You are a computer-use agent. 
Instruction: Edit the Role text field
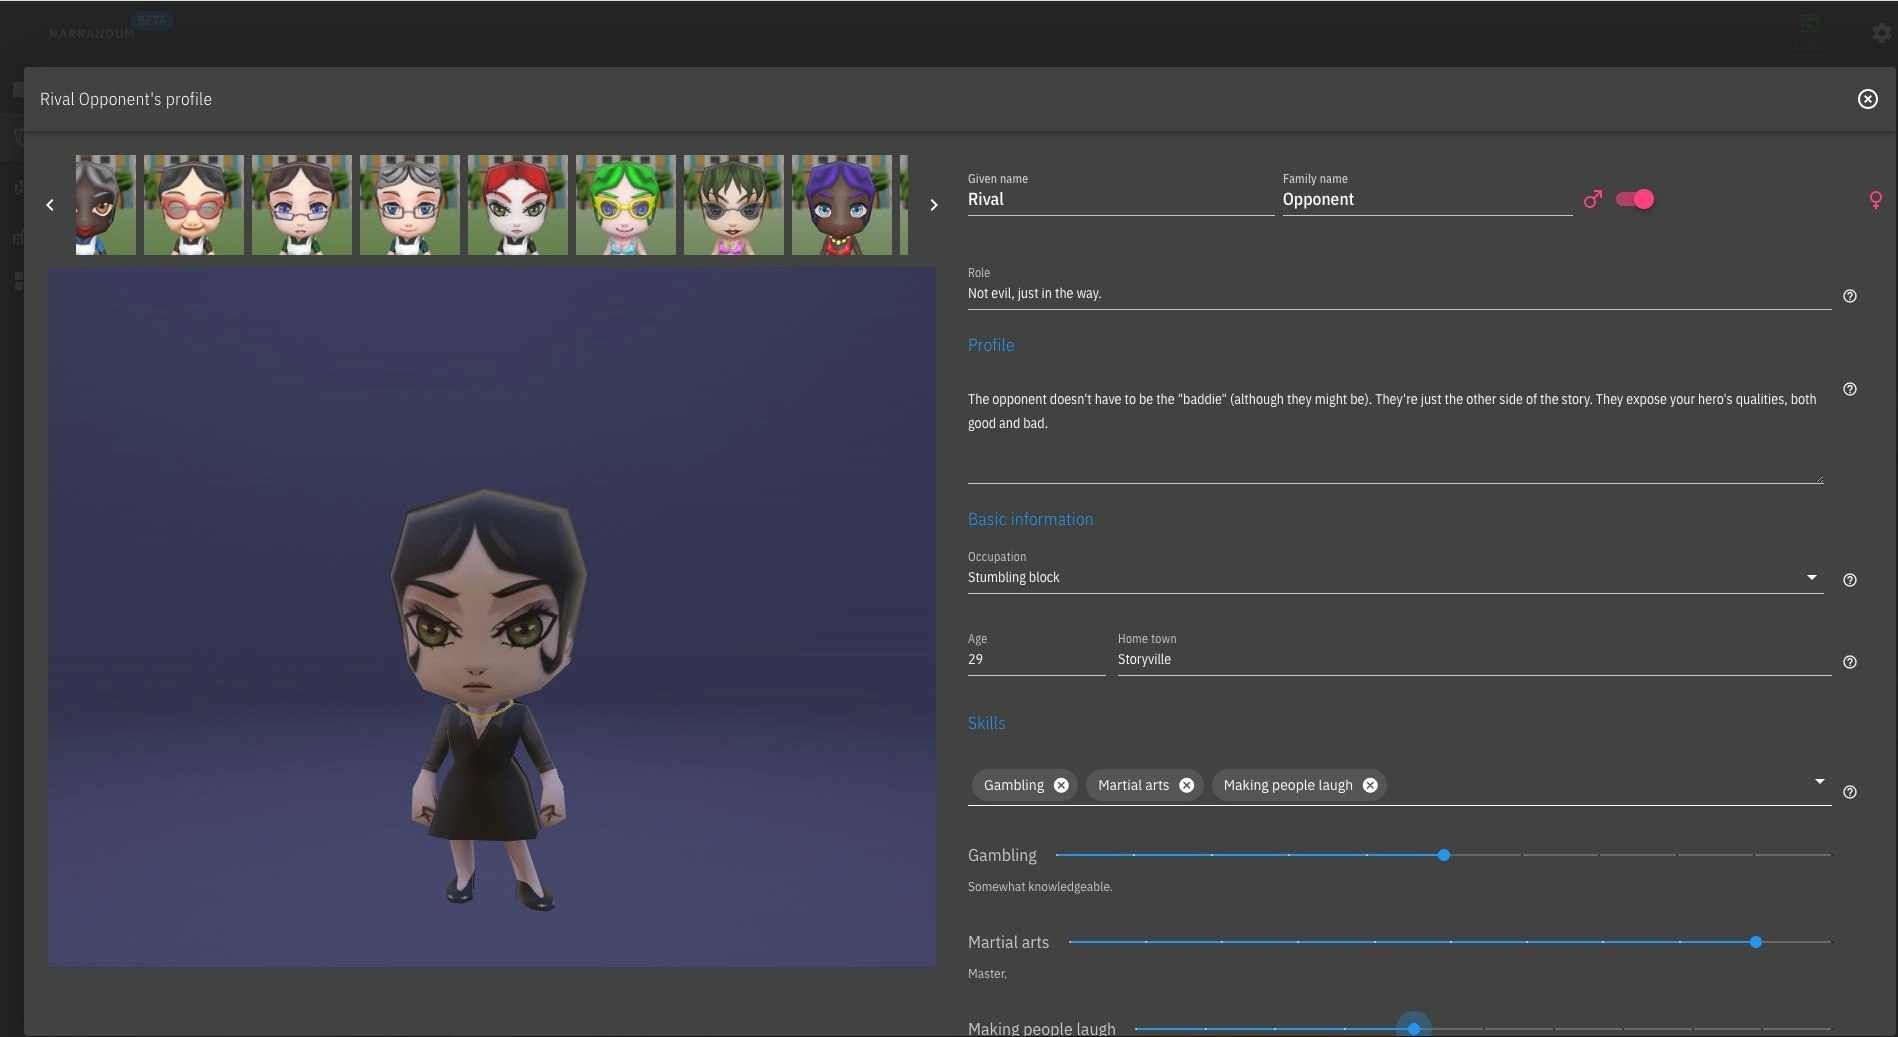tap(1399, 293)
